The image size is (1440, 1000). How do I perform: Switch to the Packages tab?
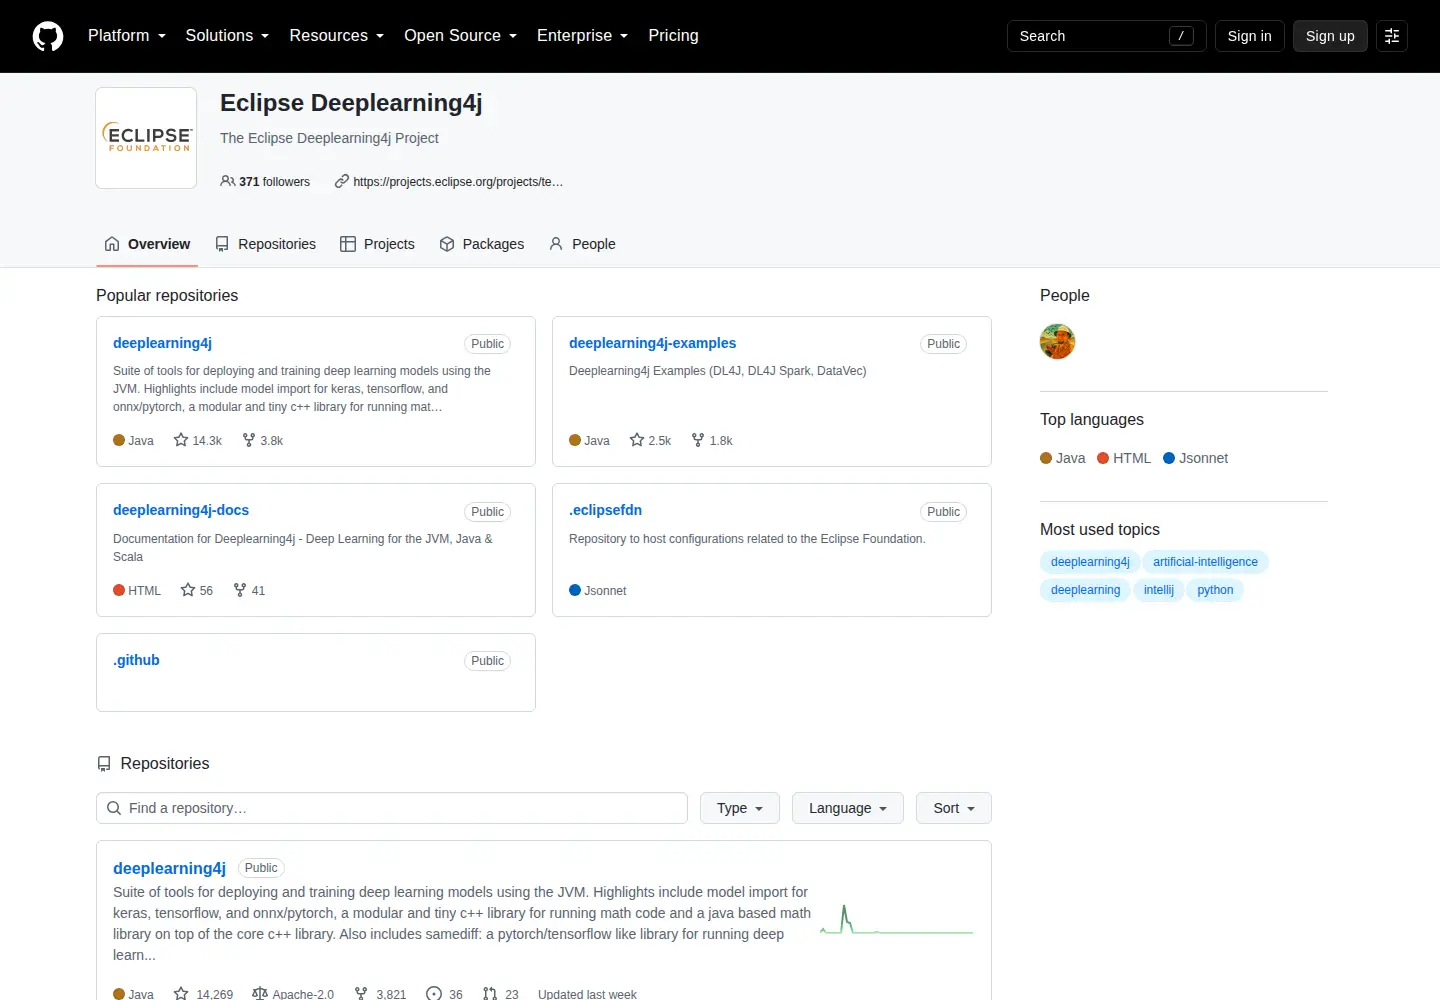pyautogui.click(x=481, y=244)
